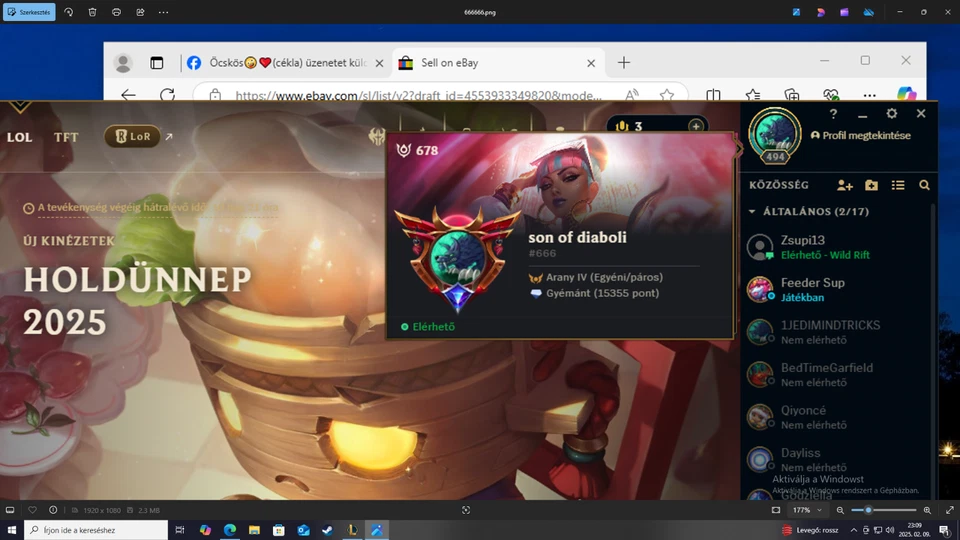
Task: Print the image using the printer icon
Action: [116, 12]
